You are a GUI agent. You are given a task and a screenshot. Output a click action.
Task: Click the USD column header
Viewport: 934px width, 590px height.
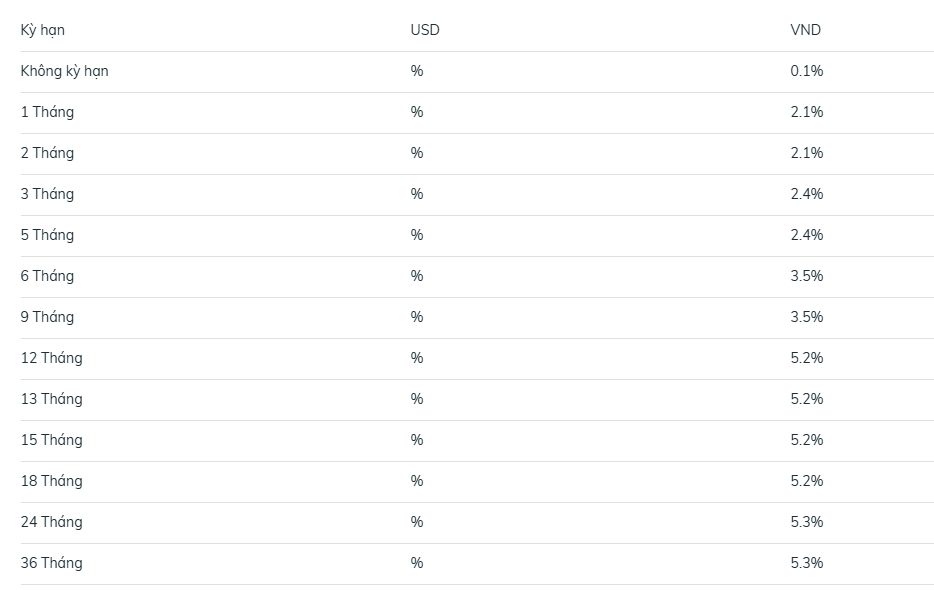point(425,30)
